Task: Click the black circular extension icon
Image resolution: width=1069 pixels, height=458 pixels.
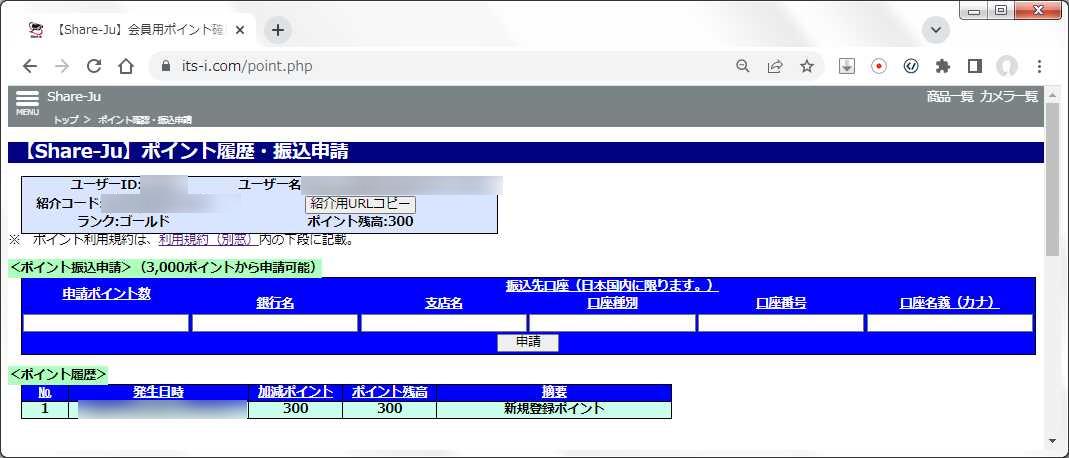Action: point(911,66)
